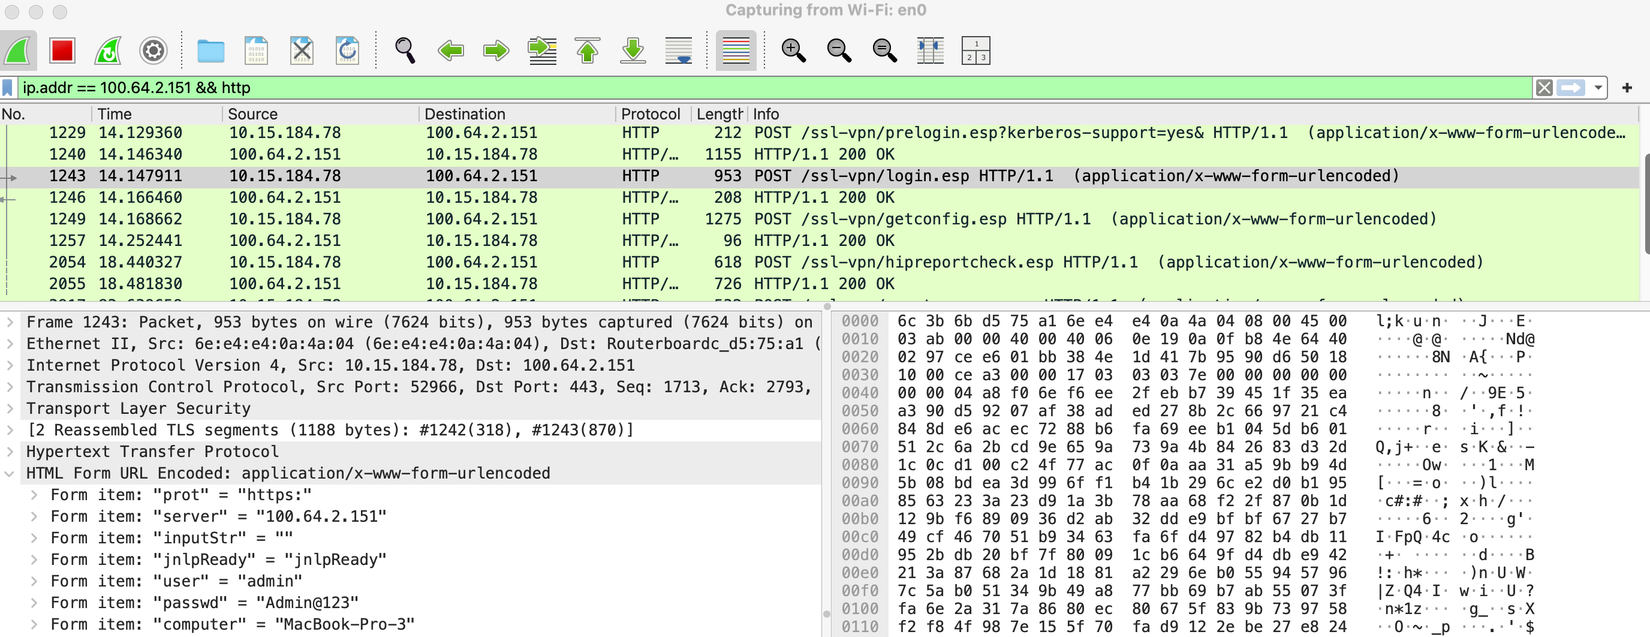Go back in packet history arrow
Image resolution: width=1650 pixels, height=637 pixels.
(451, 50)
